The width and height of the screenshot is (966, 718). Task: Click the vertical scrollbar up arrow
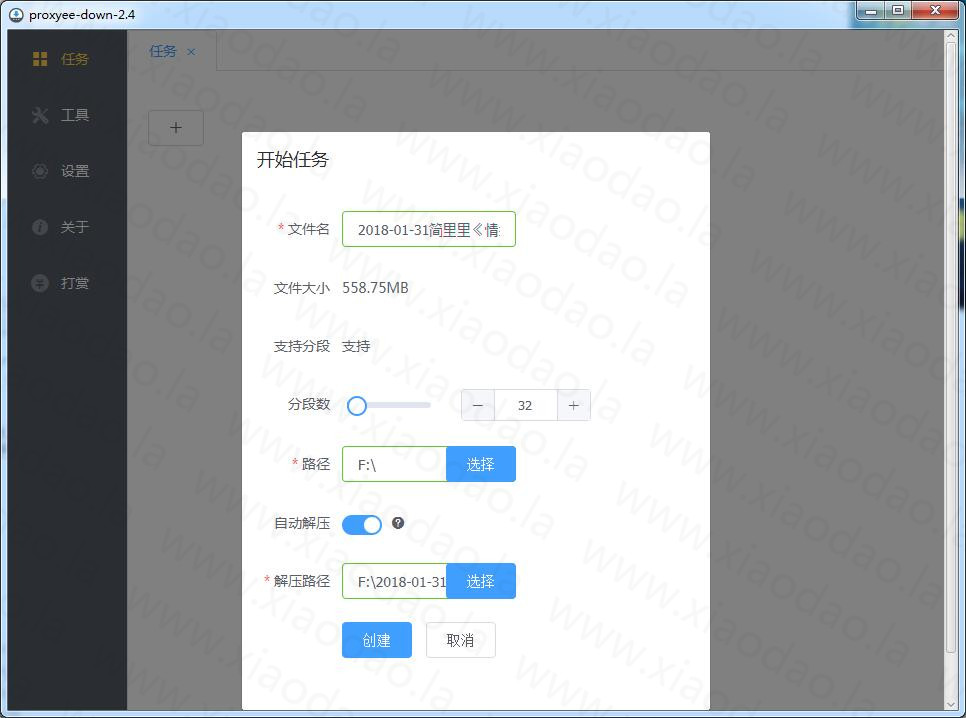tap(951, 36)
